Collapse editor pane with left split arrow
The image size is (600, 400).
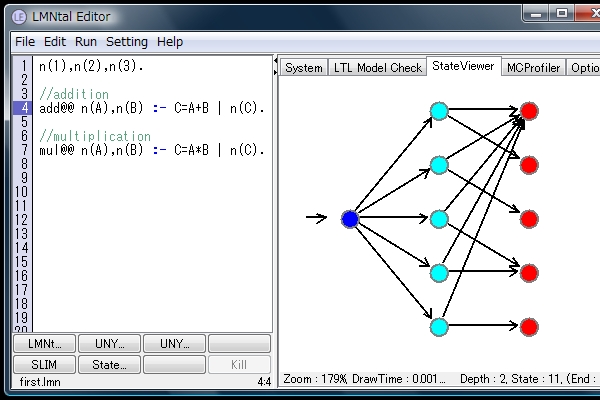tap(276, 61)
